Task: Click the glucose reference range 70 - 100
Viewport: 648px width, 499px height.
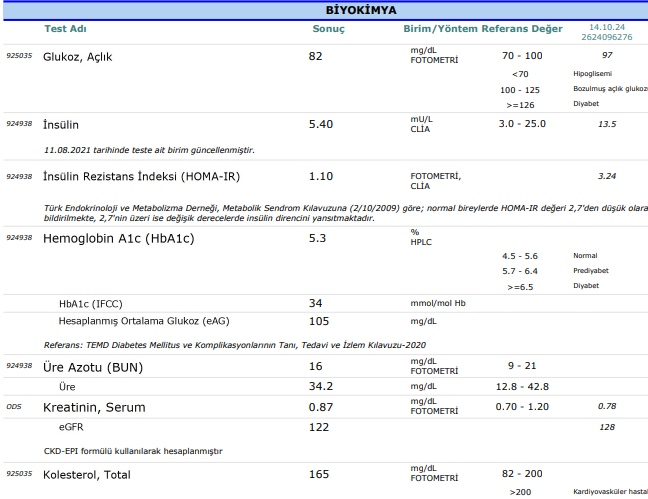Action: 522,56
